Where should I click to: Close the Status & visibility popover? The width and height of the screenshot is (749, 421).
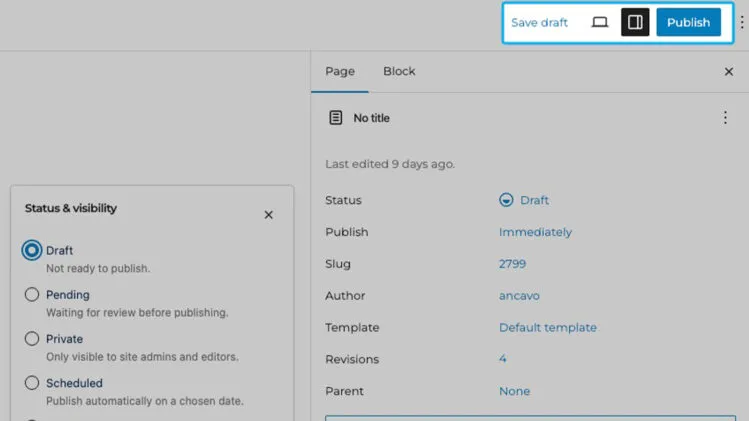pyautogui.click(x=268, y=215)
